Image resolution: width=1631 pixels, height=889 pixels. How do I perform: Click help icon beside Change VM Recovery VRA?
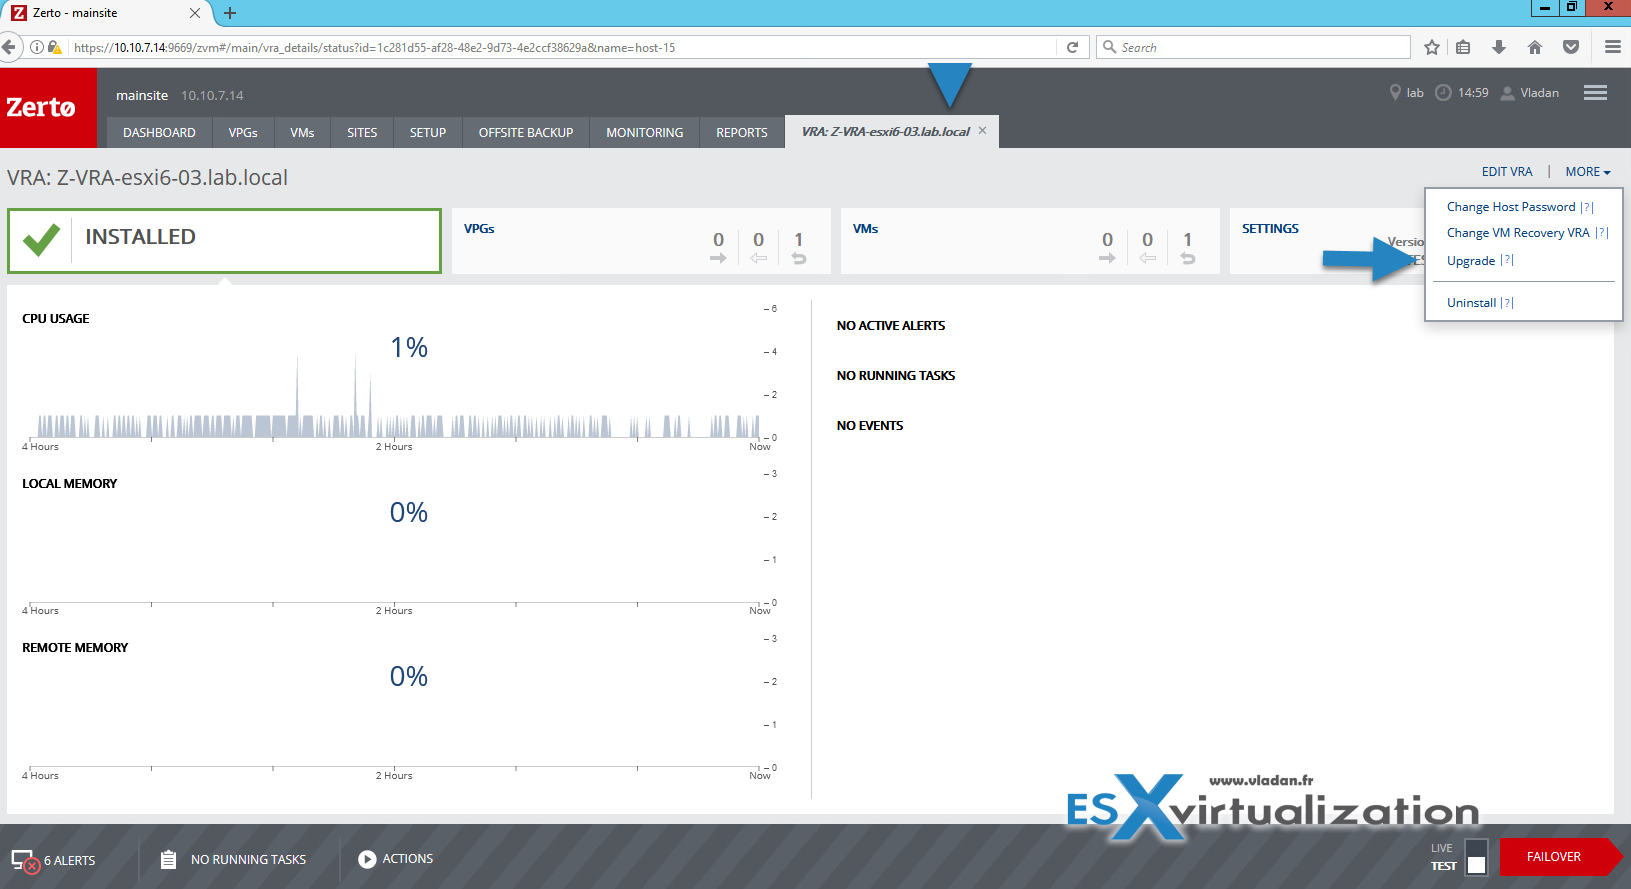1601,233
